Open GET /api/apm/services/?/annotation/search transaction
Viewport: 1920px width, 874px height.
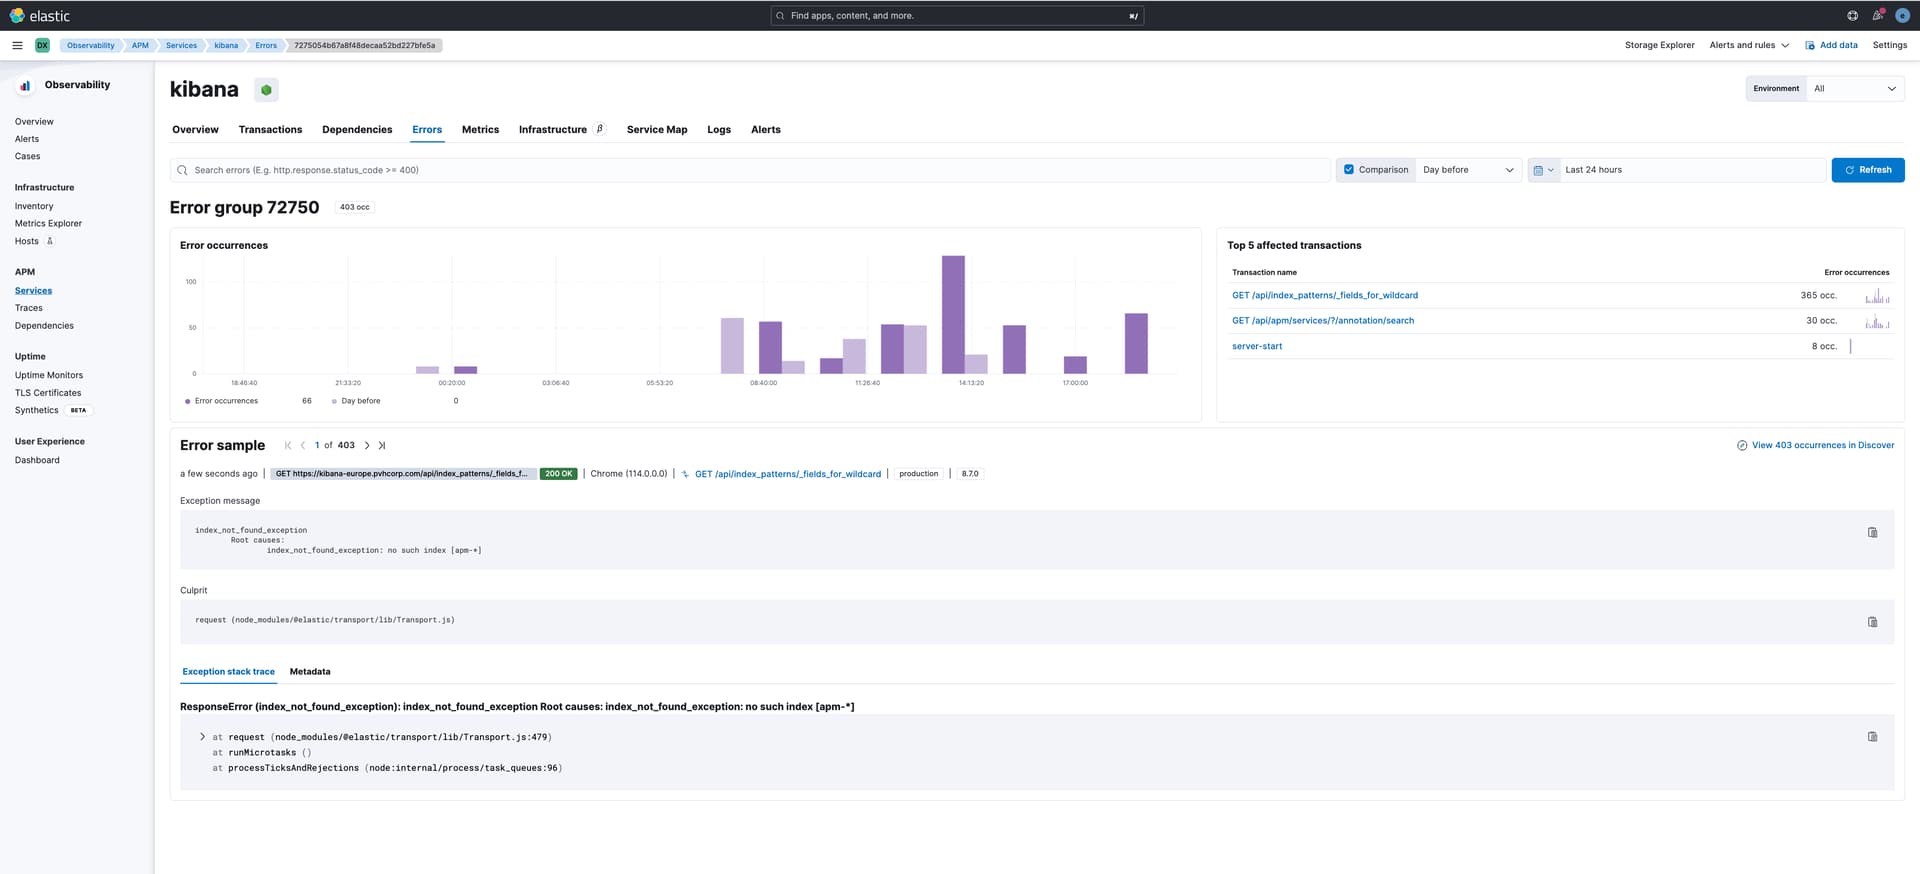[1322, 321]
